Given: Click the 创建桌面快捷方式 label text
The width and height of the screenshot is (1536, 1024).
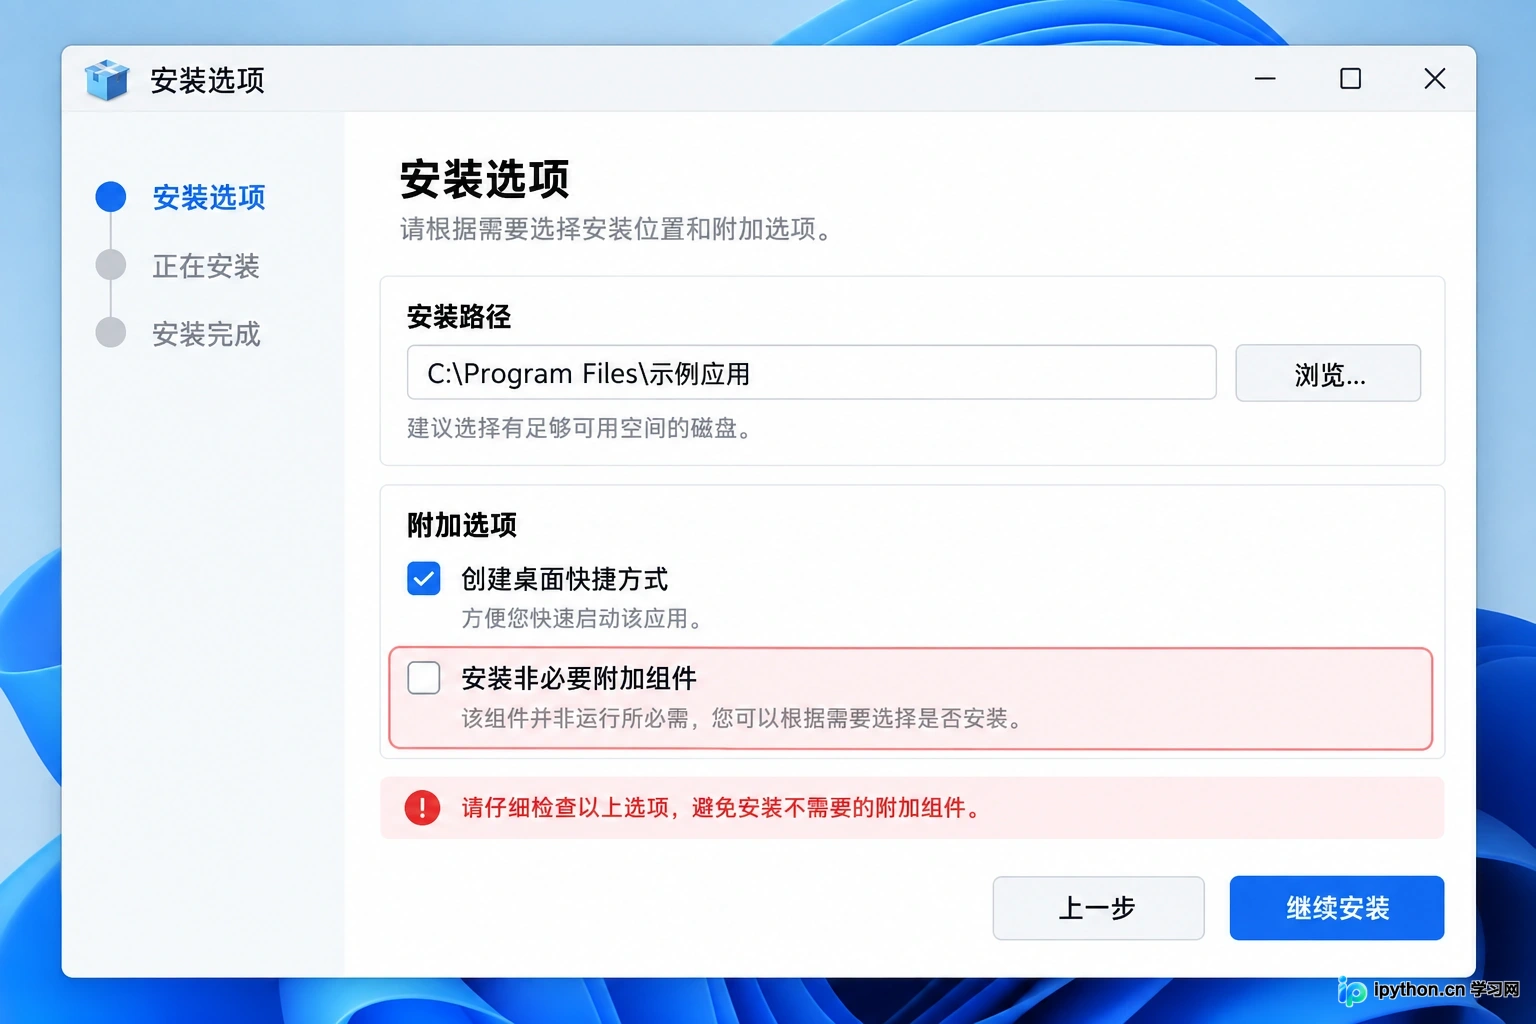Looking at the screenshot, I should pos(564,579).
